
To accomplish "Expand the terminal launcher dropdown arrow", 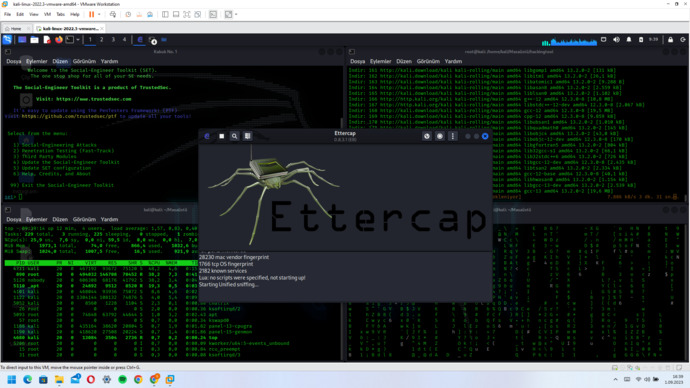I will click(x=78, y=40).
